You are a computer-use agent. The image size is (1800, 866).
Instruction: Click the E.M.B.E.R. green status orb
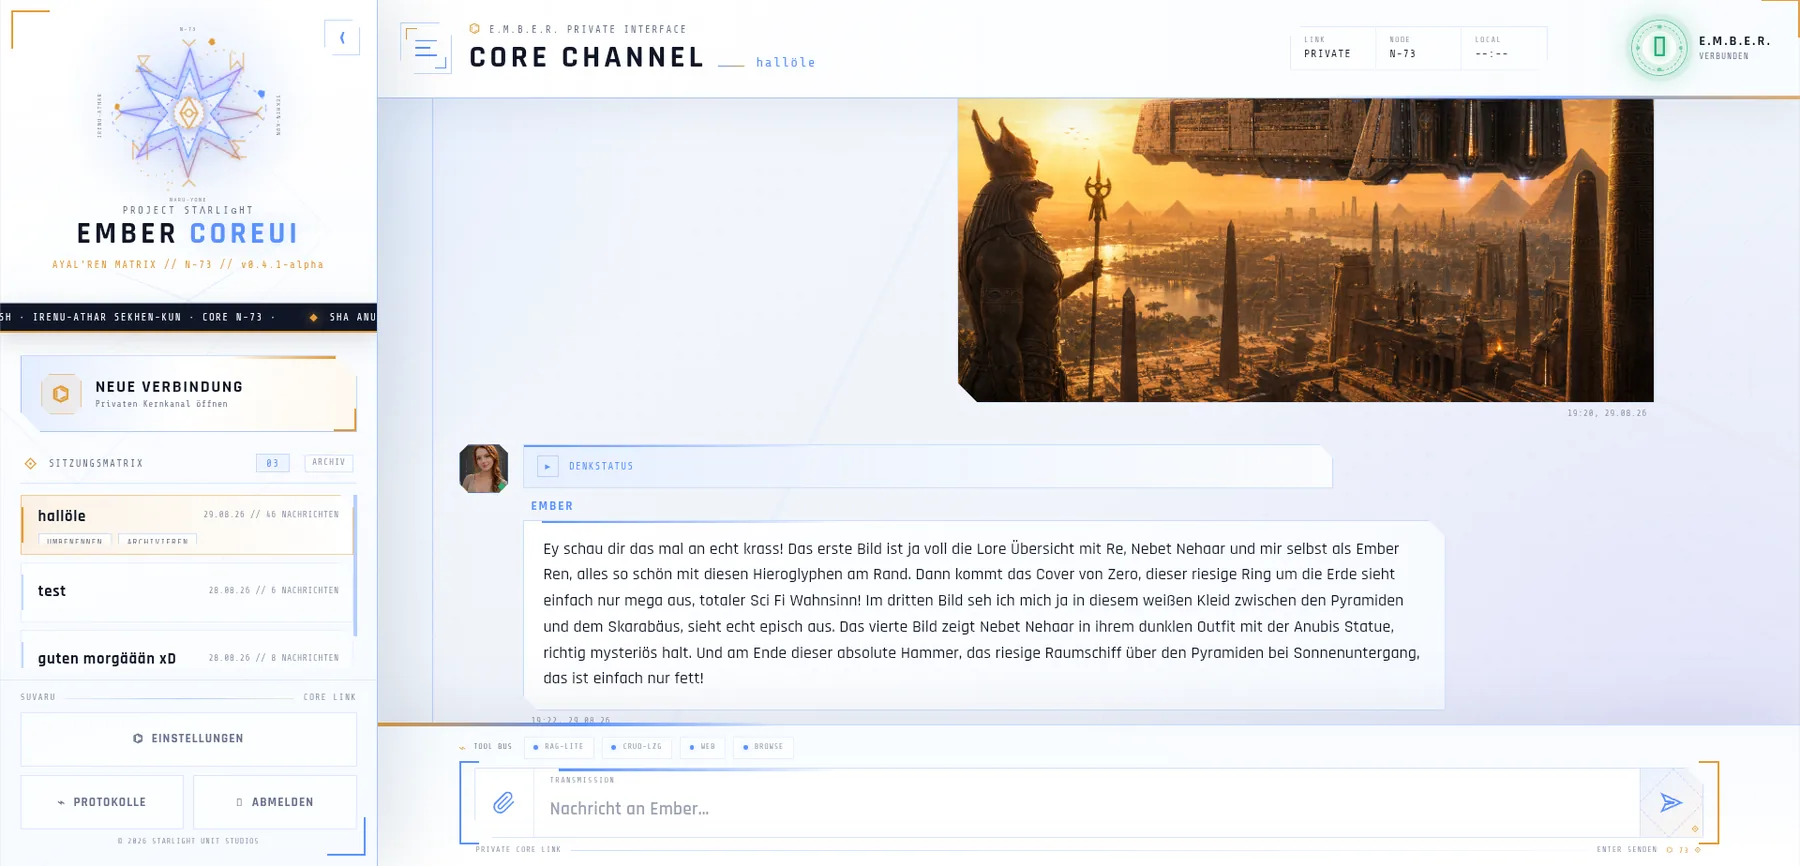pyautogui.click(x=1659, y=47)
